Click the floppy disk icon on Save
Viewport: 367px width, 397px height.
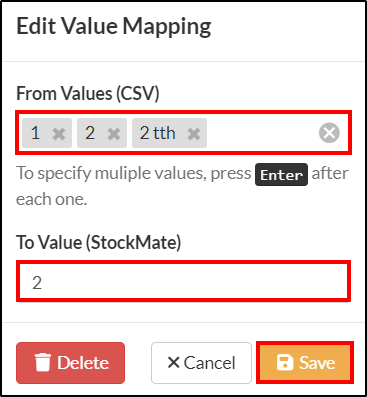[x=285, y=362]
